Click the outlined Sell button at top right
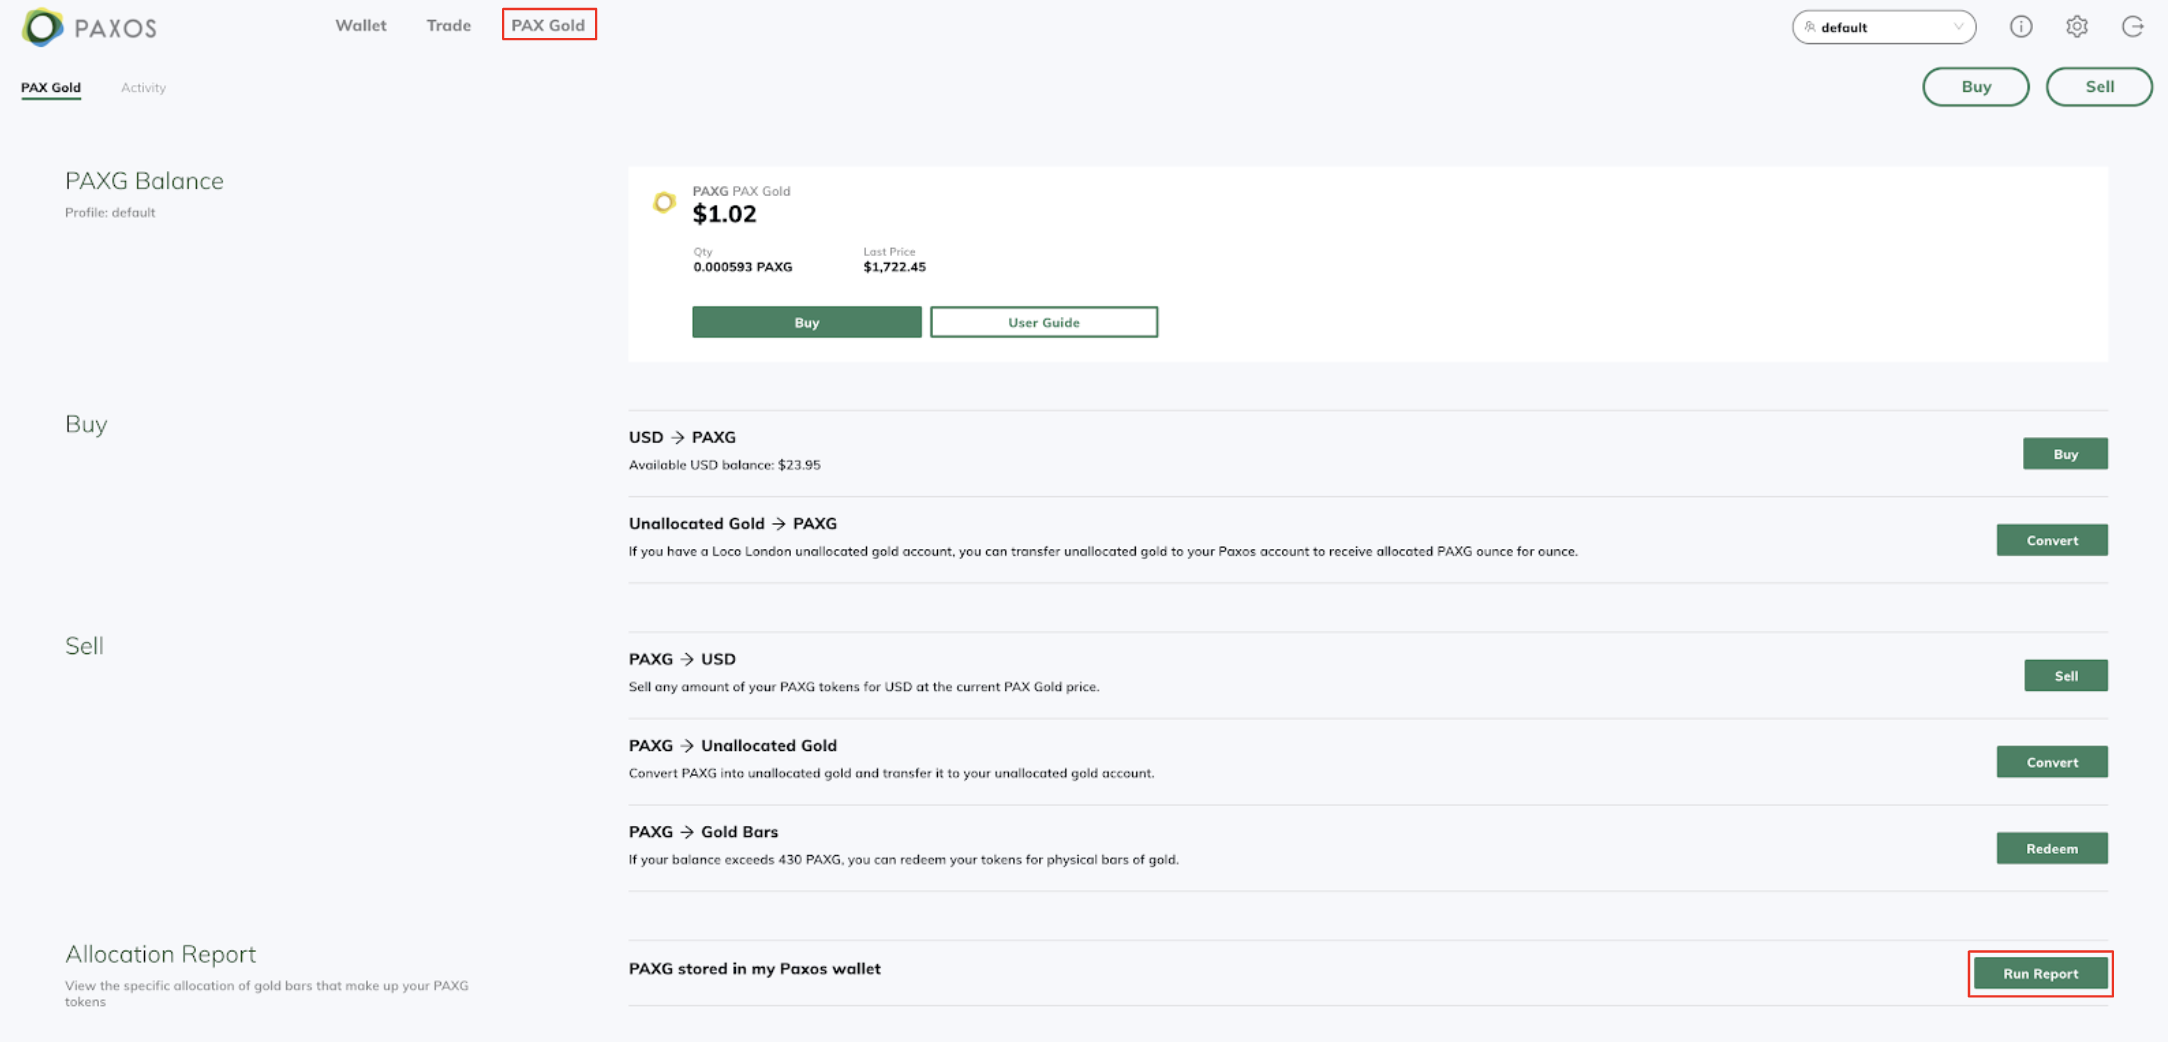The height and width of the screenshot is (1042, 2168). (x=2099, y=87)
